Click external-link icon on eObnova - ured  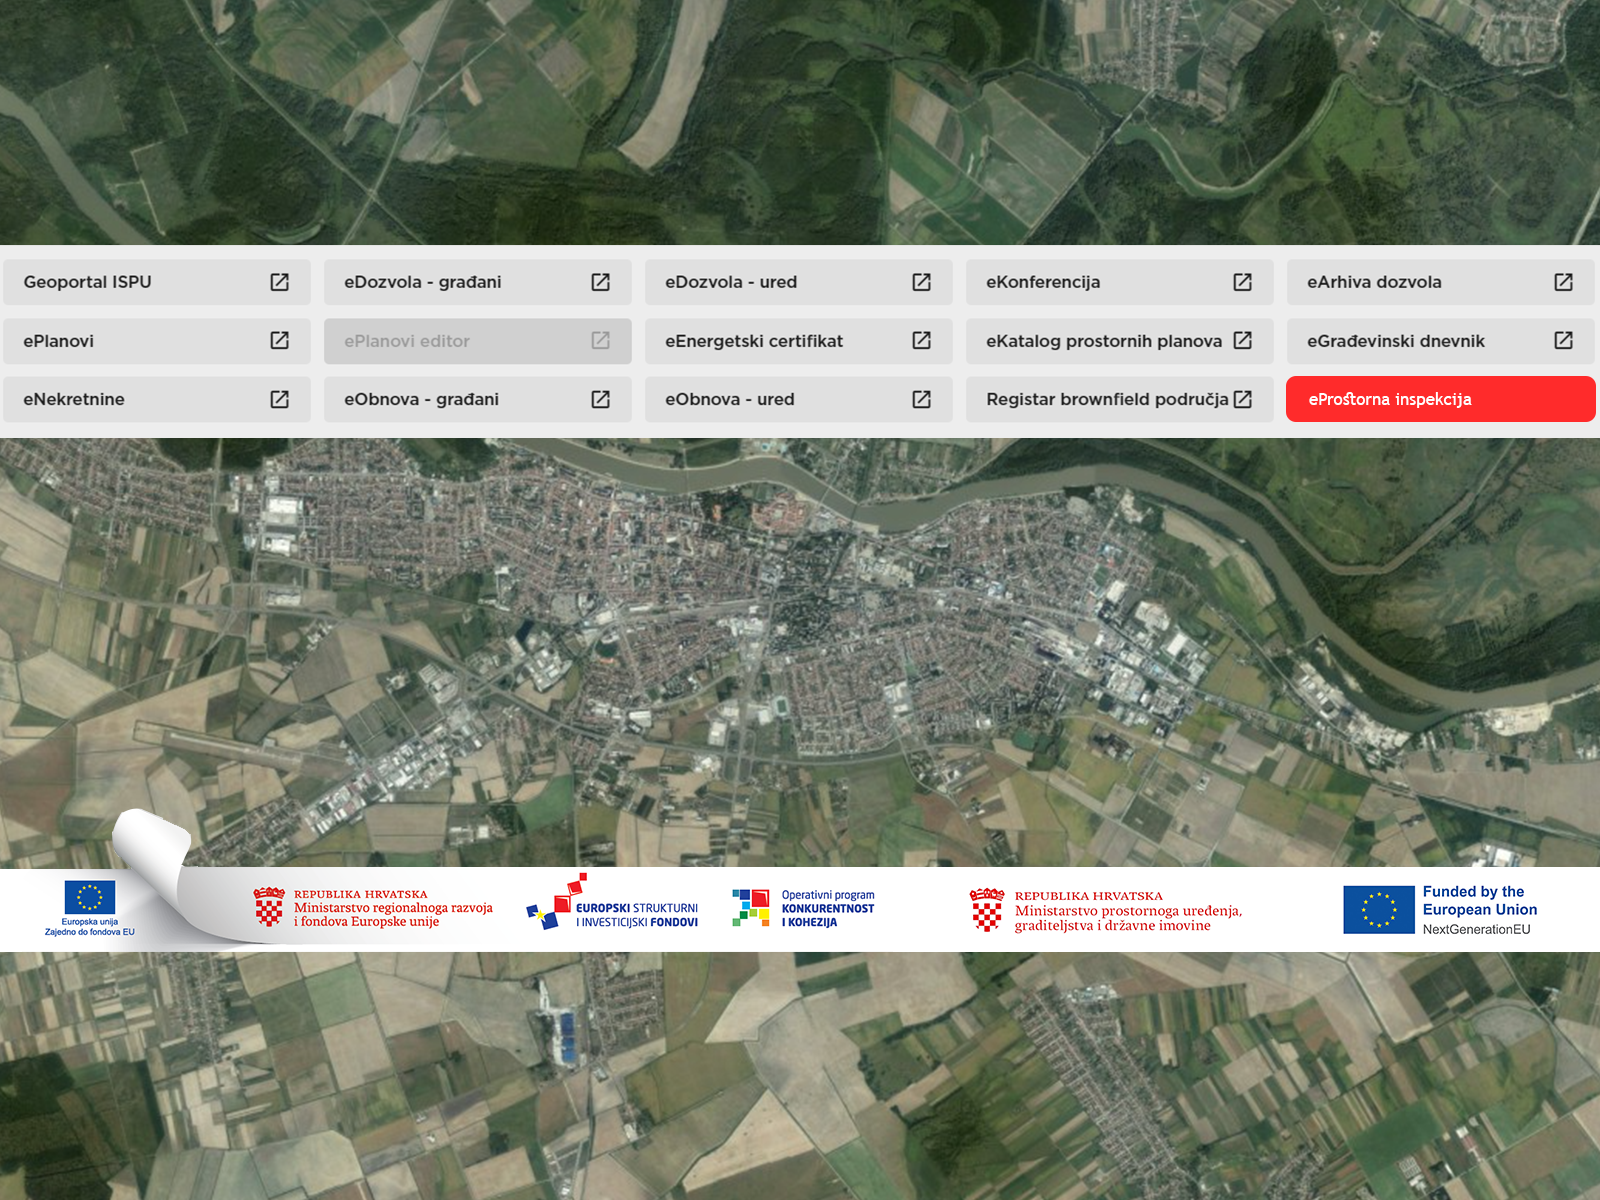pos(921,399)
